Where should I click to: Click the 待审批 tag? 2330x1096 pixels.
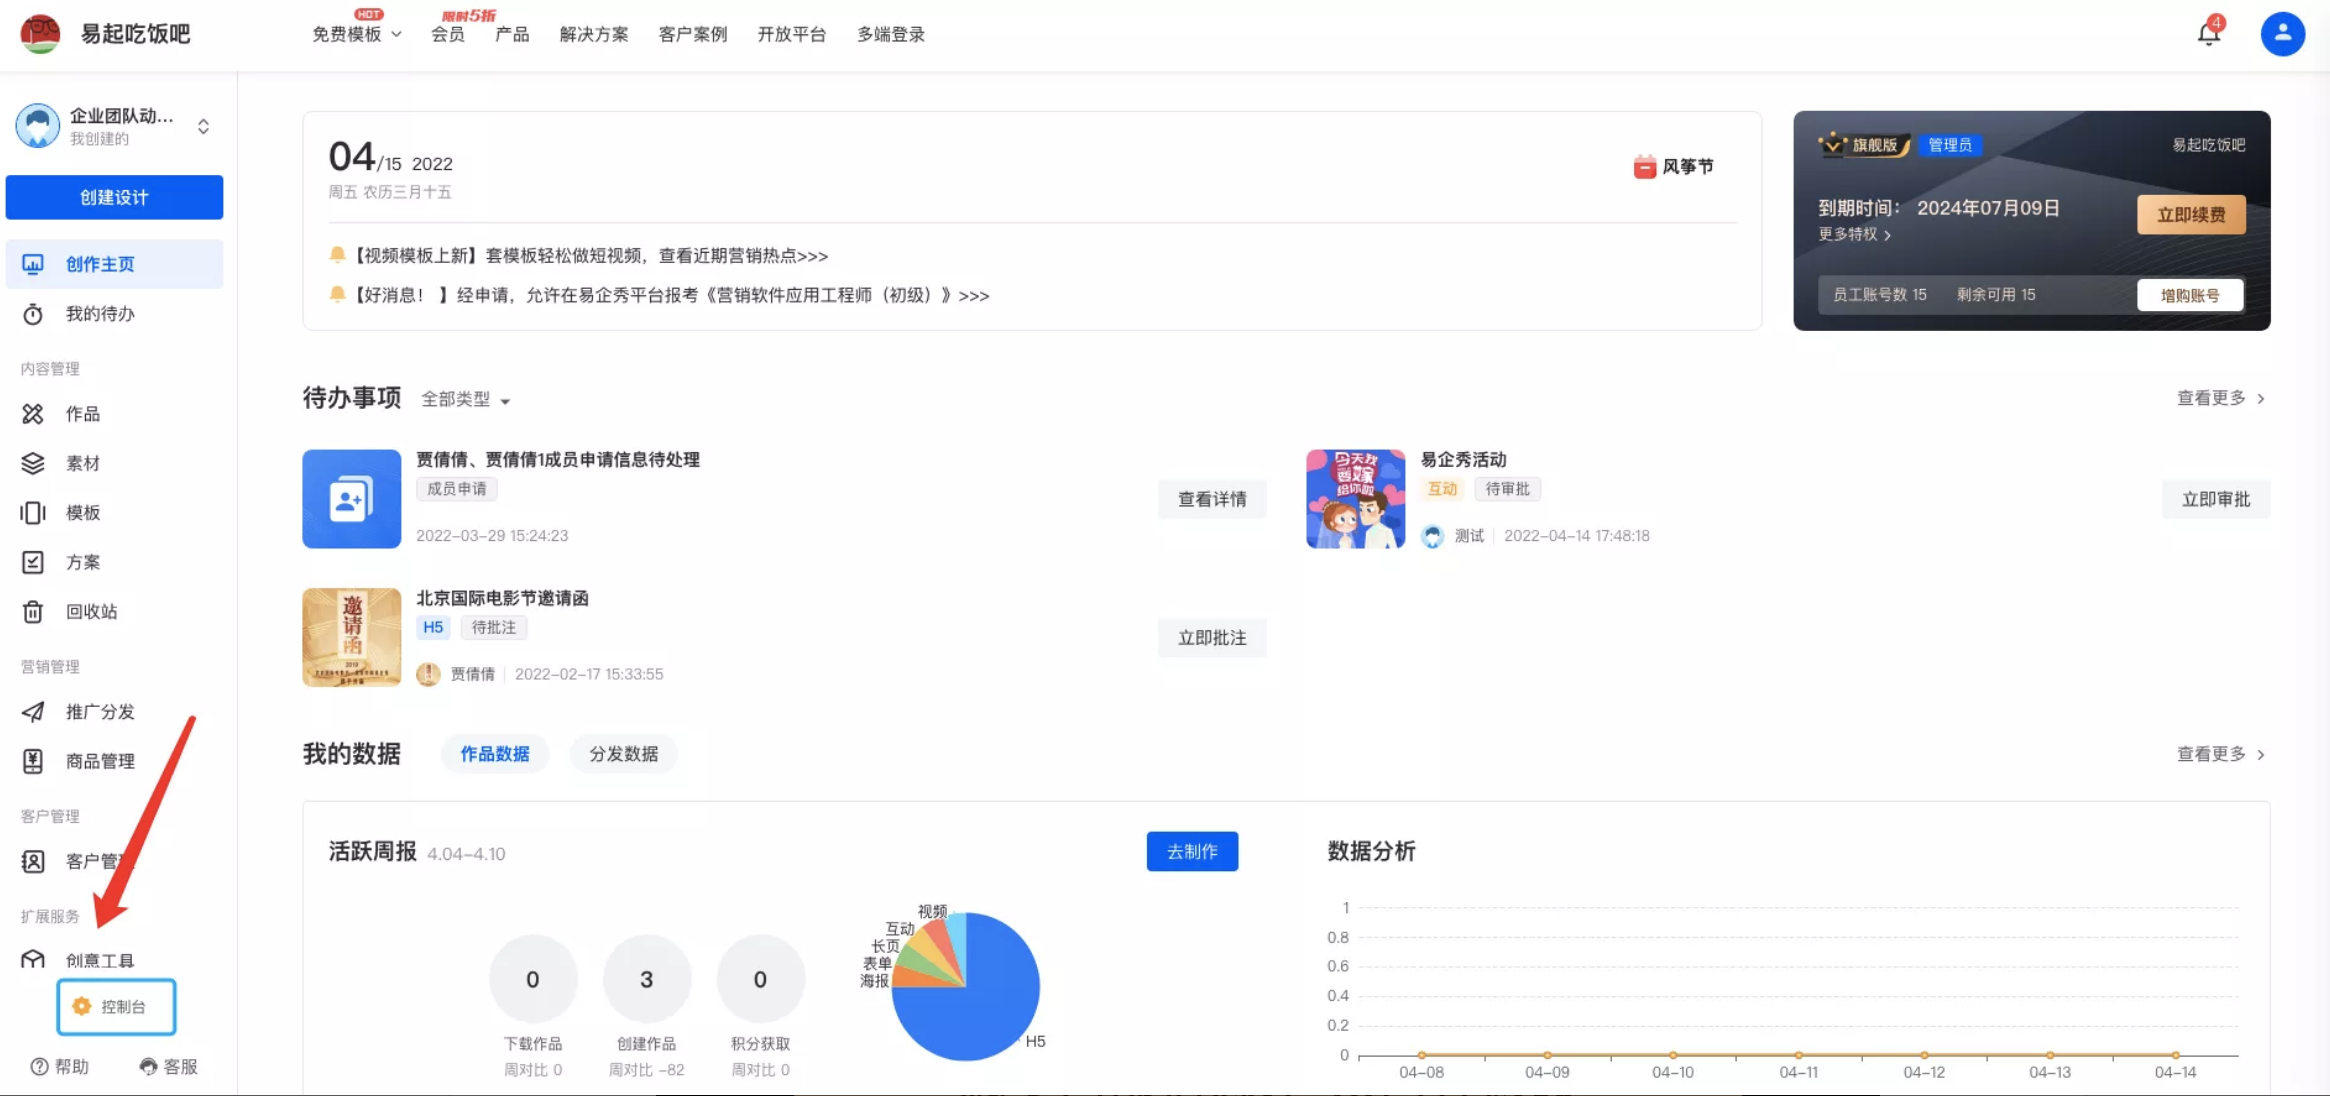click(1507, 489)
